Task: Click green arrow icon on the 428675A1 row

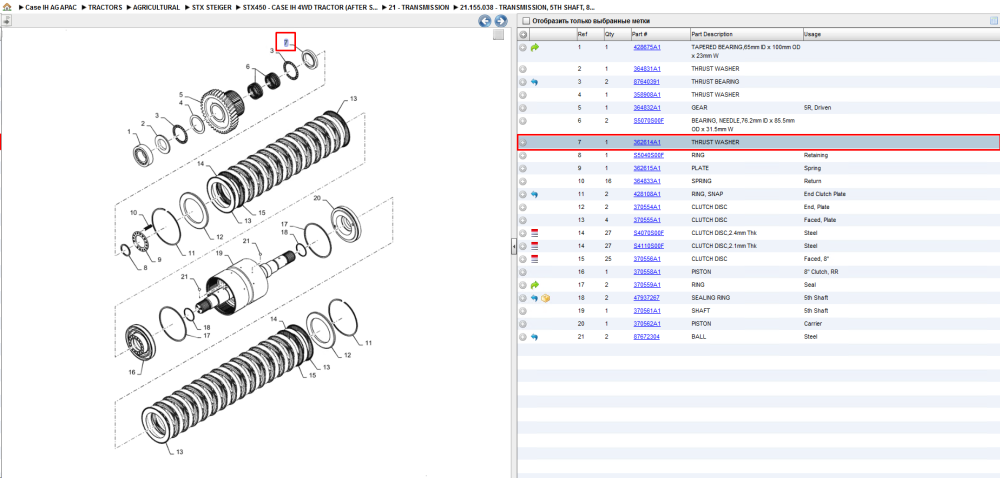Action: [x=534, y=48]
